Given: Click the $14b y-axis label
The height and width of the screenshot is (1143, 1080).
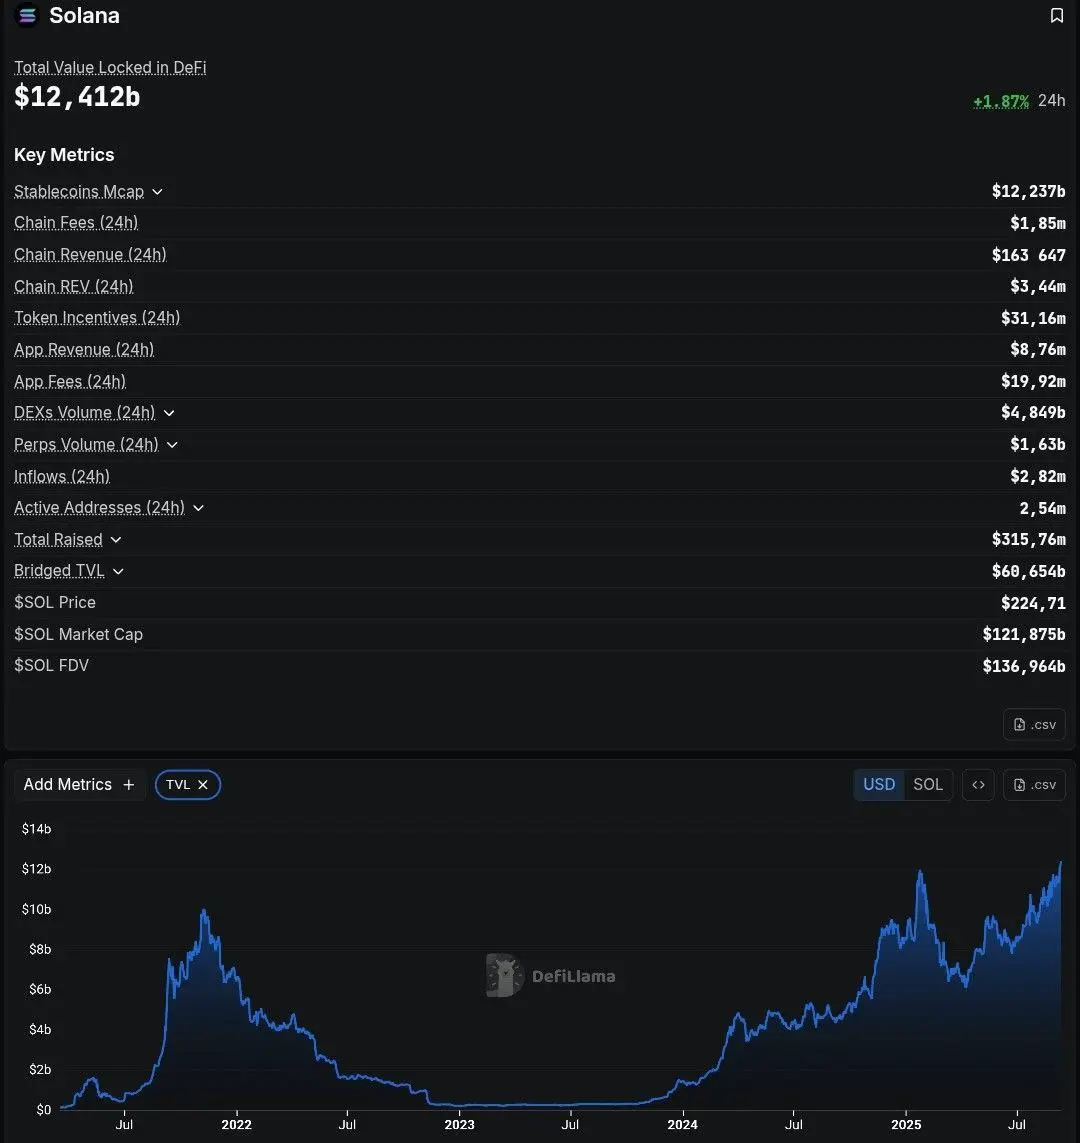Looking at the screenshot, I should point(36,829).
